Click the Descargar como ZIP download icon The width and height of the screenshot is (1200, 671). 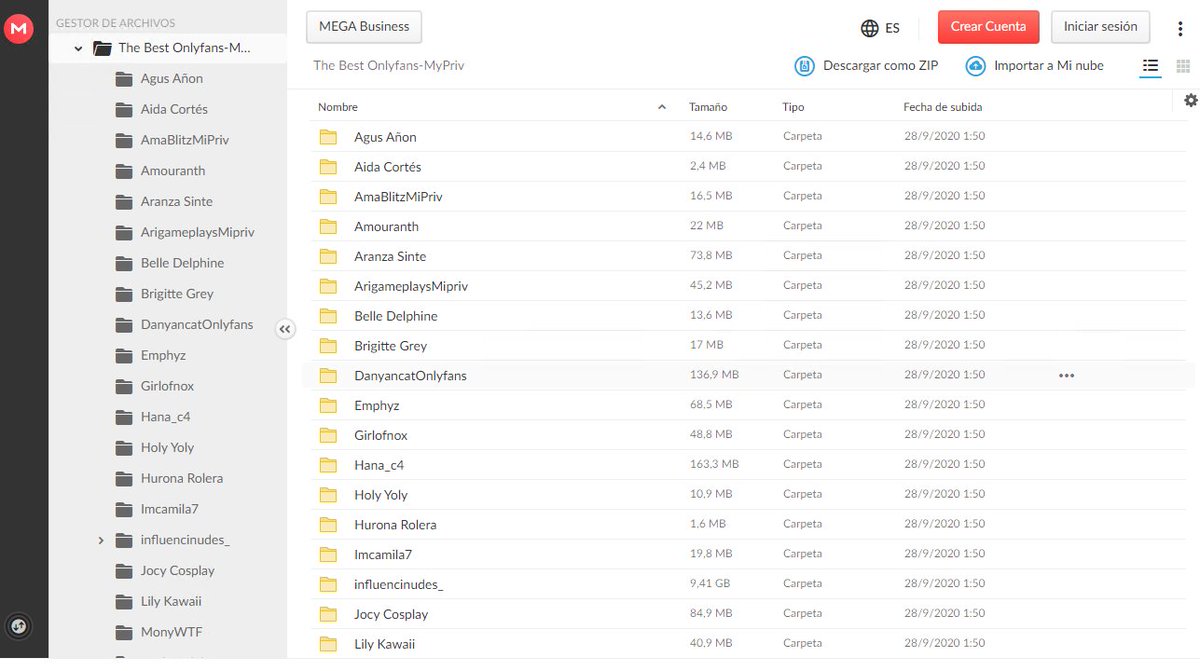tap(805, 66)
